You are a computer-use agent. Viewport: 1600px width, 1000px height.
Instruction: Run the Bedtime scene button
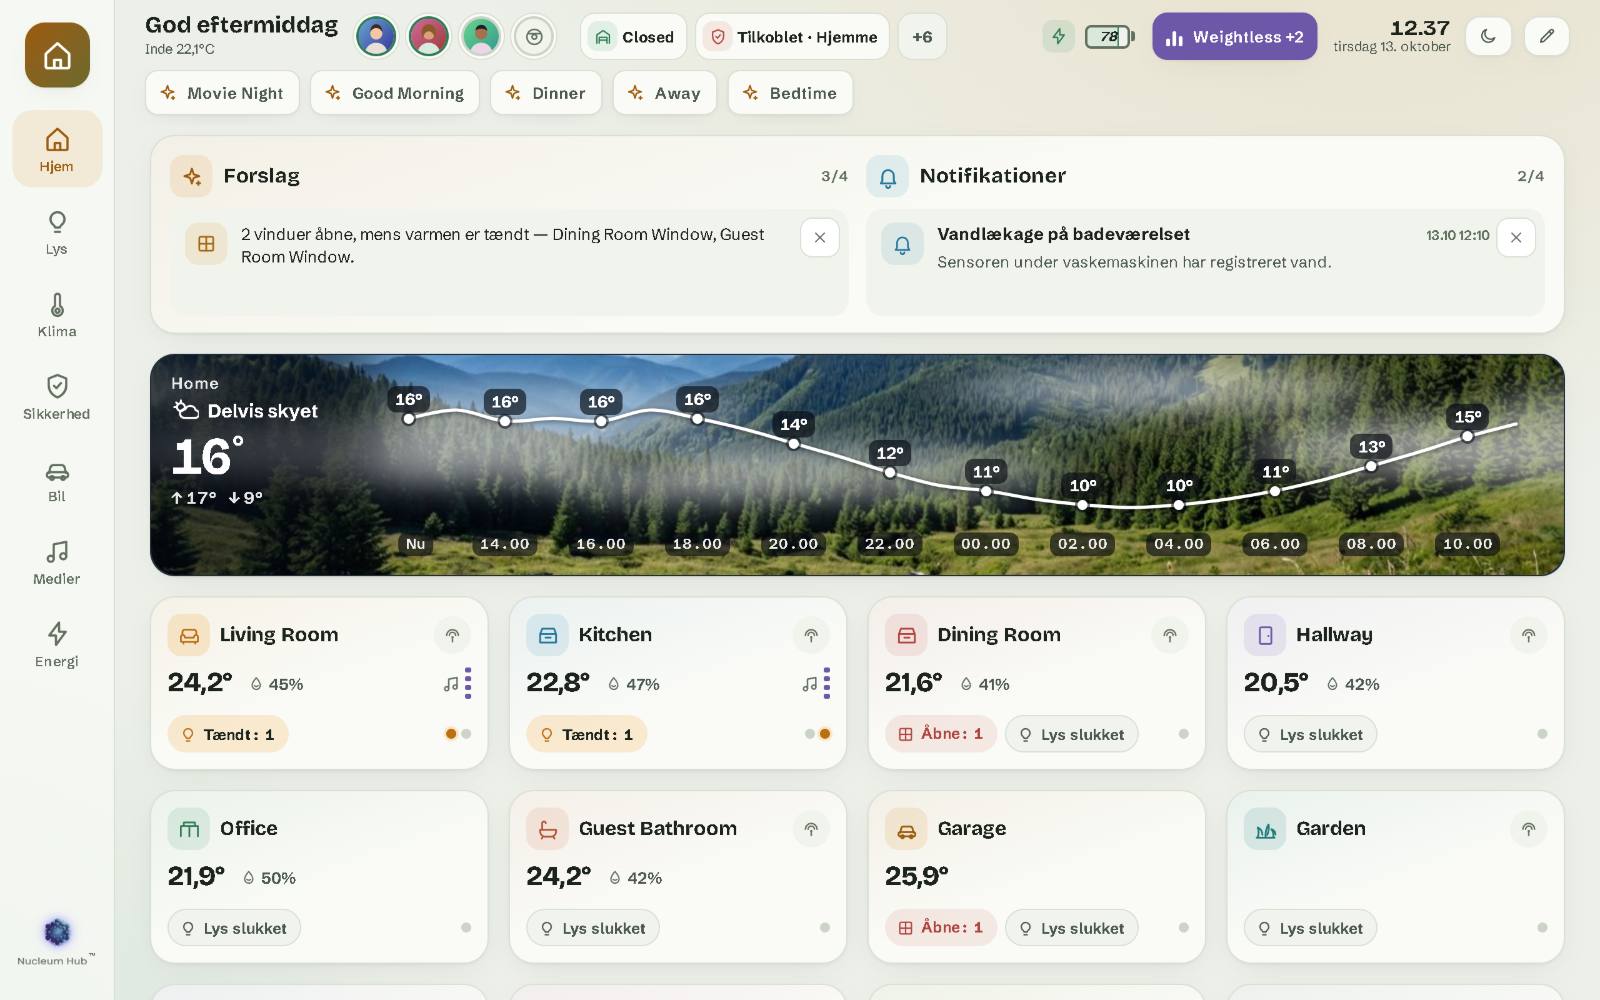pyautogui.click(x=790, y=93)
